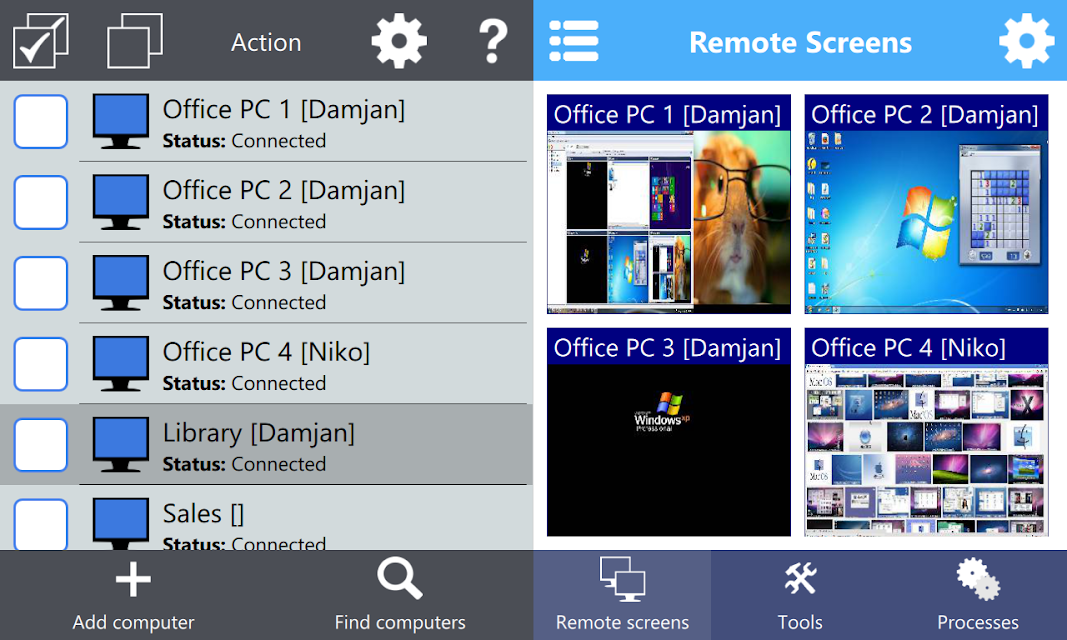Screen dimensions: 1067x640
Task: Open the hamburger list menu icon
Action: click(x=574, y=41)
